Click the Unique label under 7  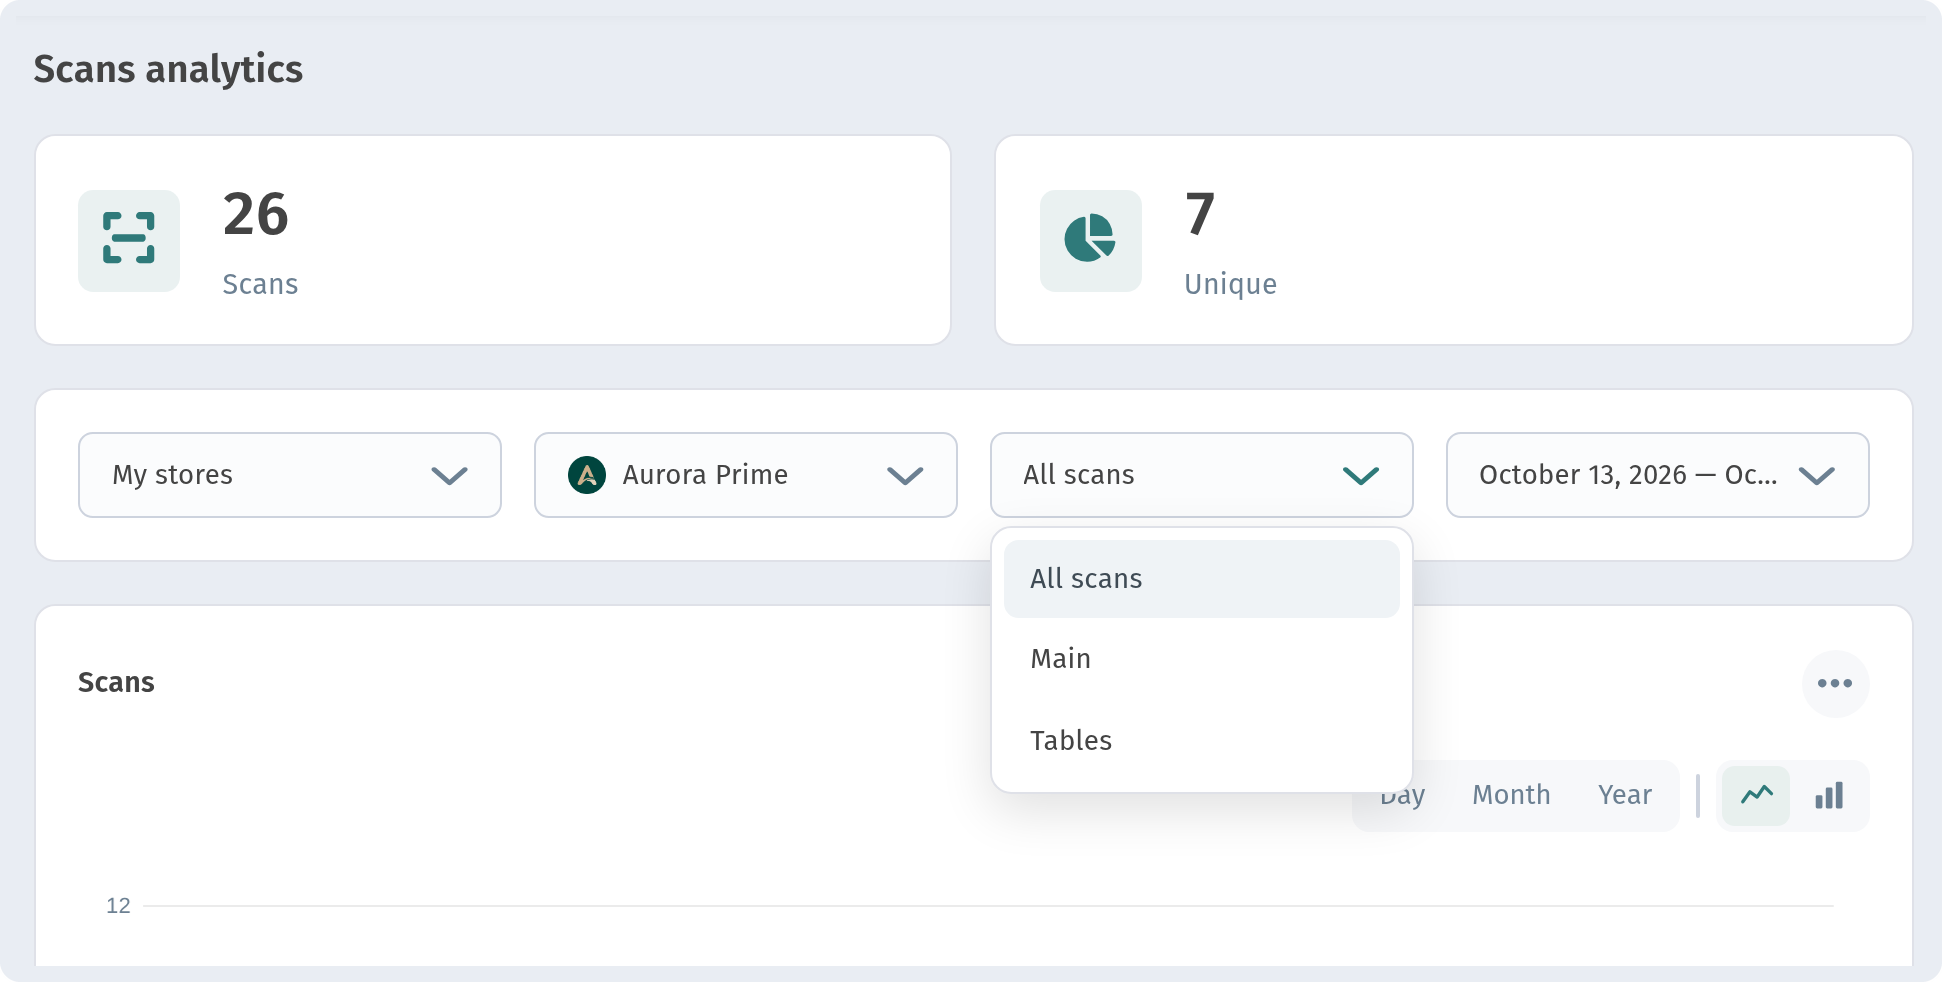coord(1230,285)
